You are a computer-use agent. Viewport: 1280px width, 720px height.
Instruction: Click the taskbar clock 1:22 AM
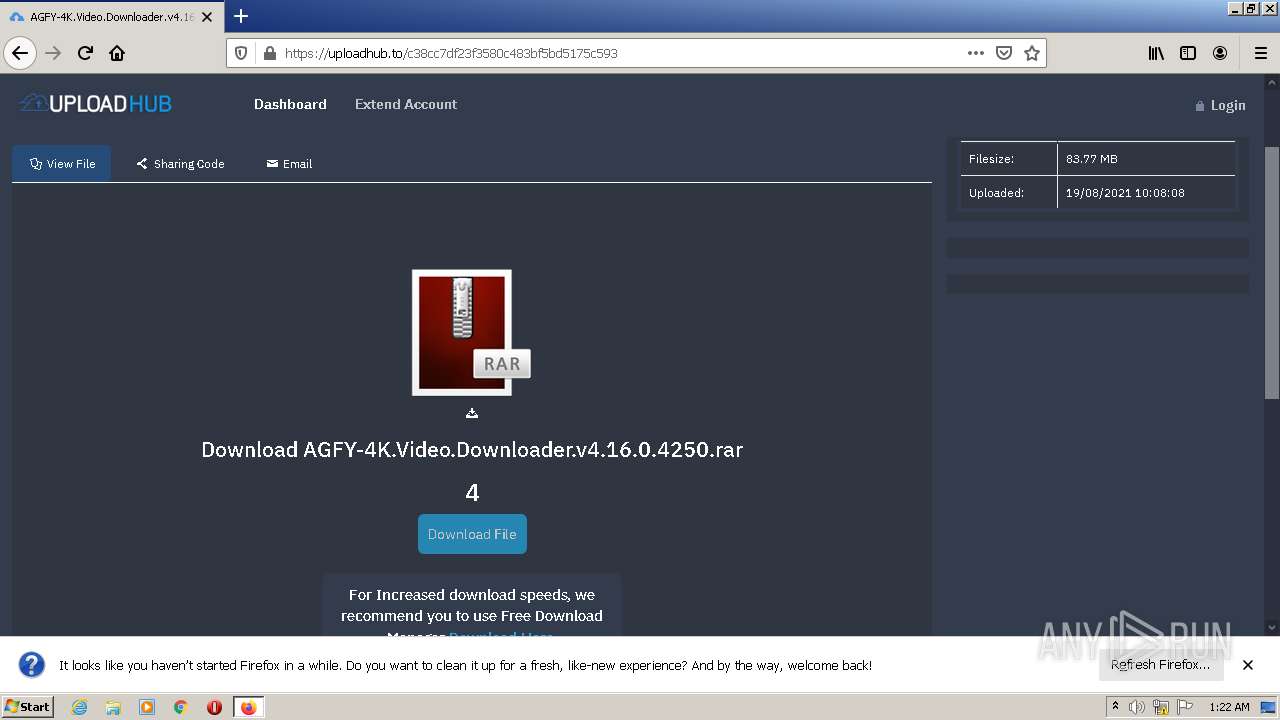coord(1229,707)
